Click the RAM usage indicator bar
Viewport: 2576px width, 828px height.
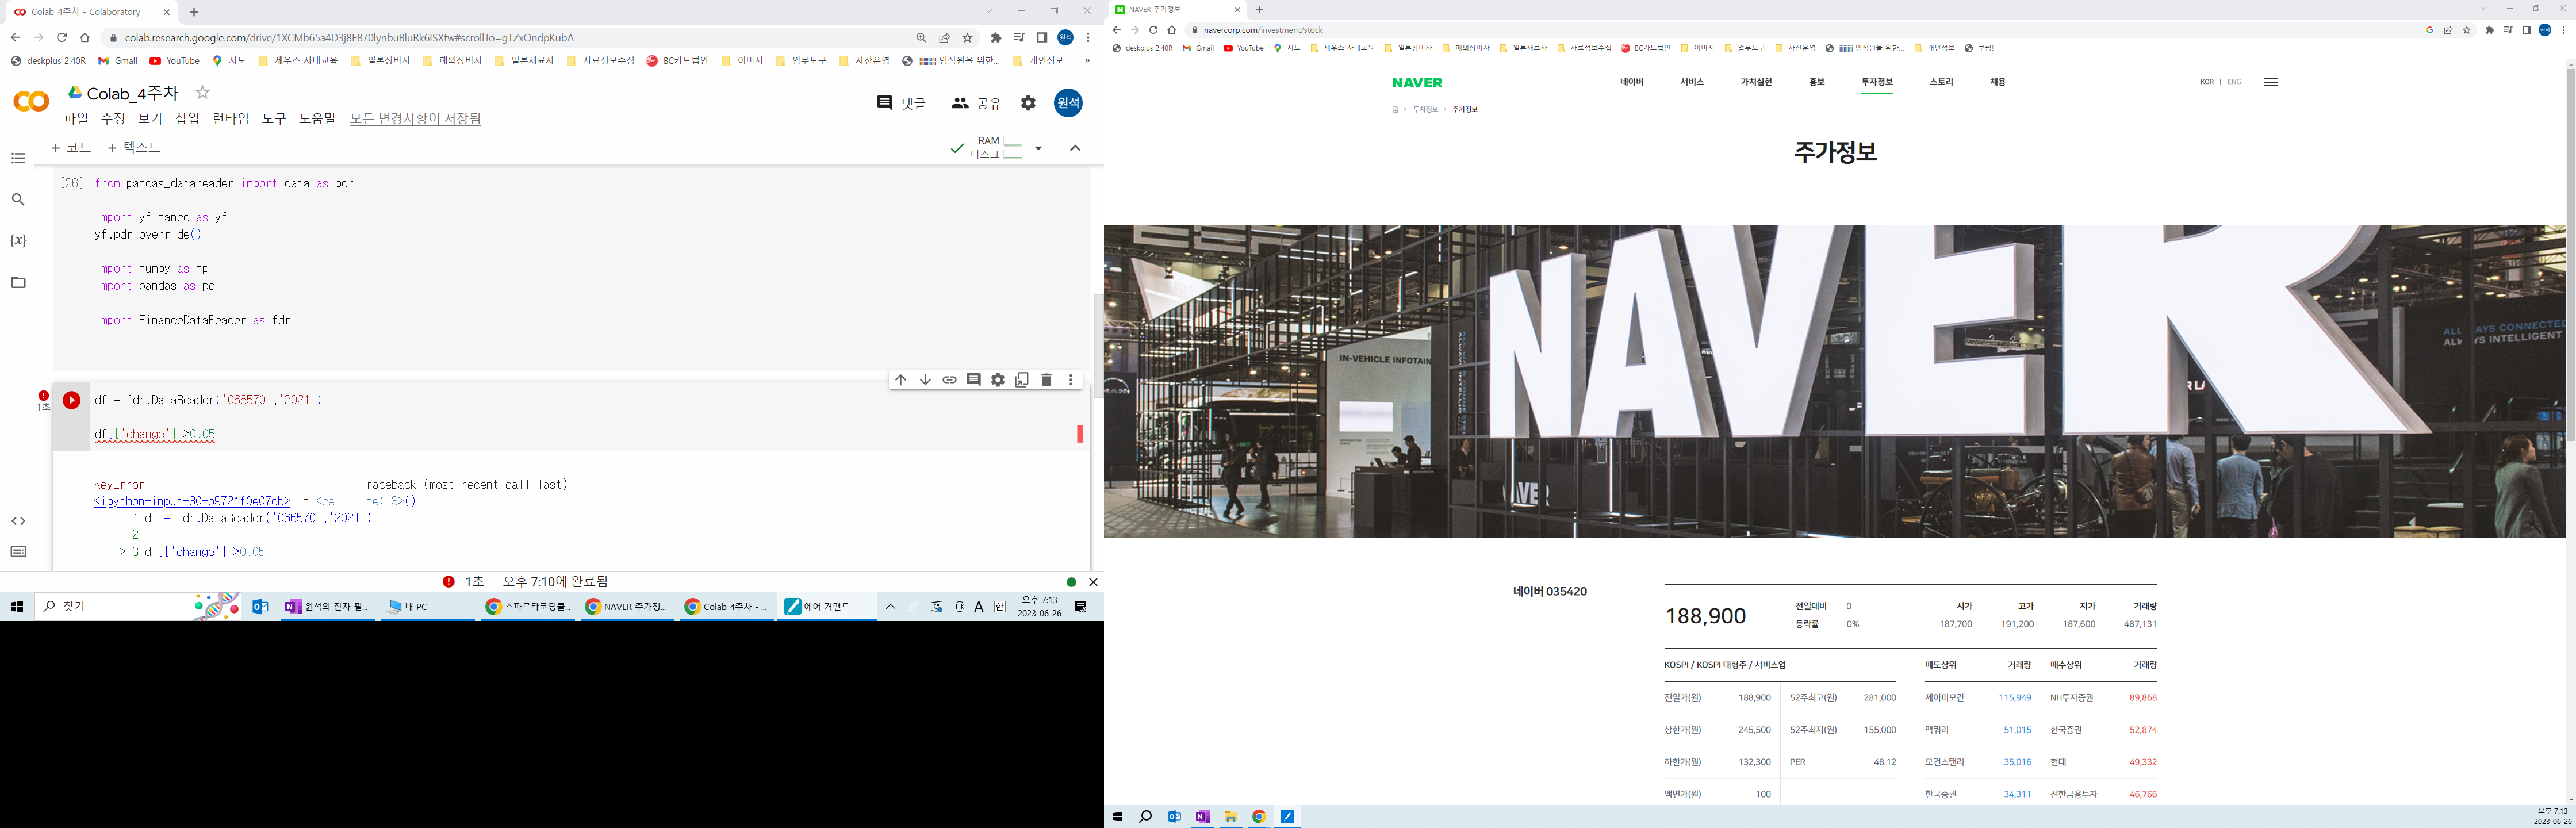(x=1012, y=141)
